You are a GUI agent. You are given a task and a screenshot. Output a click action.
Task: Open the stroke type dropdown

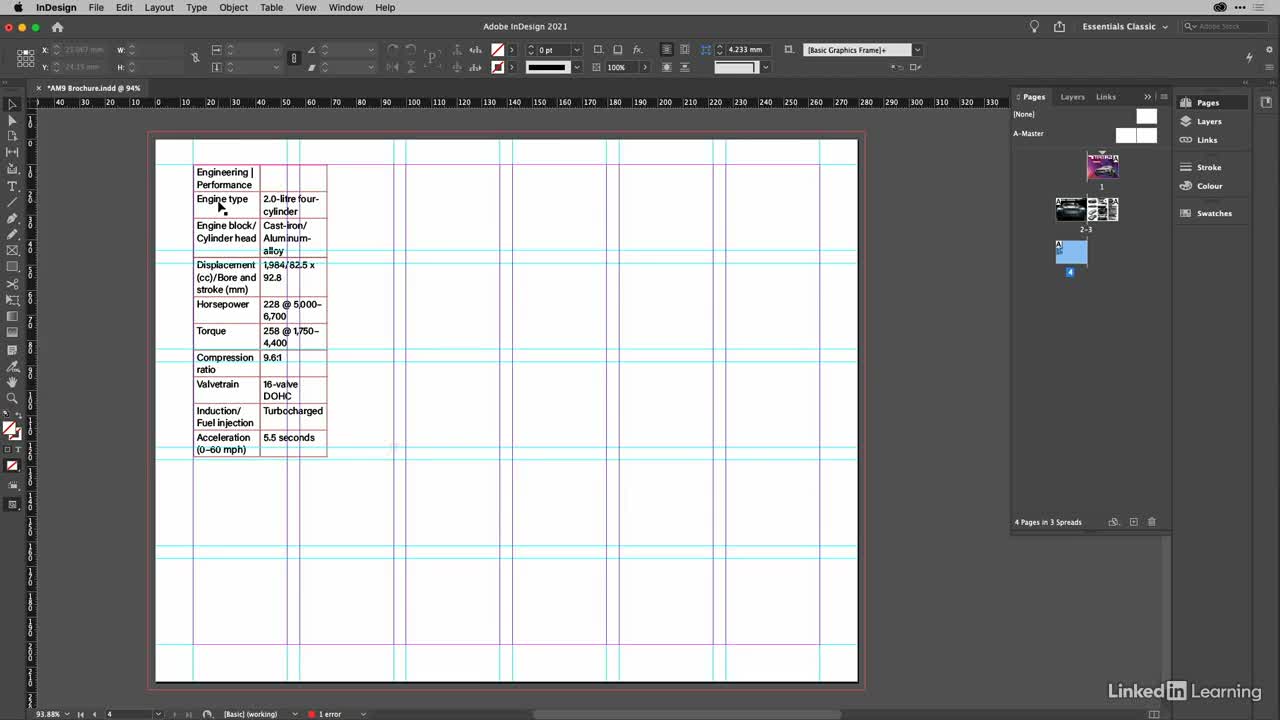tap(577, 67)
